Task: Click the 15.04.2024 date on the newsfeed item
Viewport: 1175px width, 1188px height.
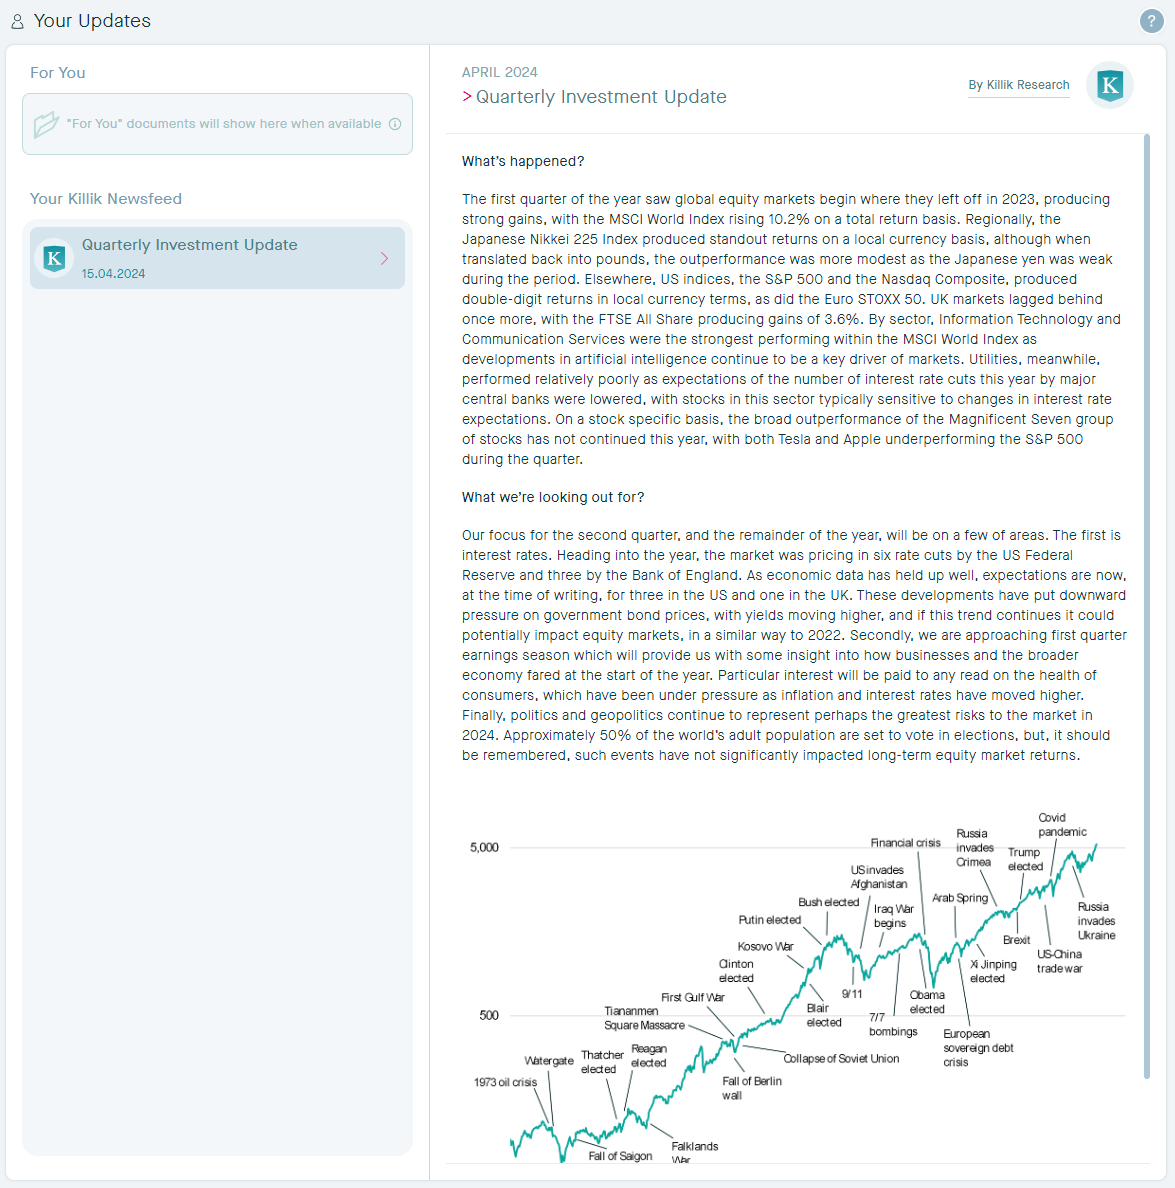Action: 114,274
